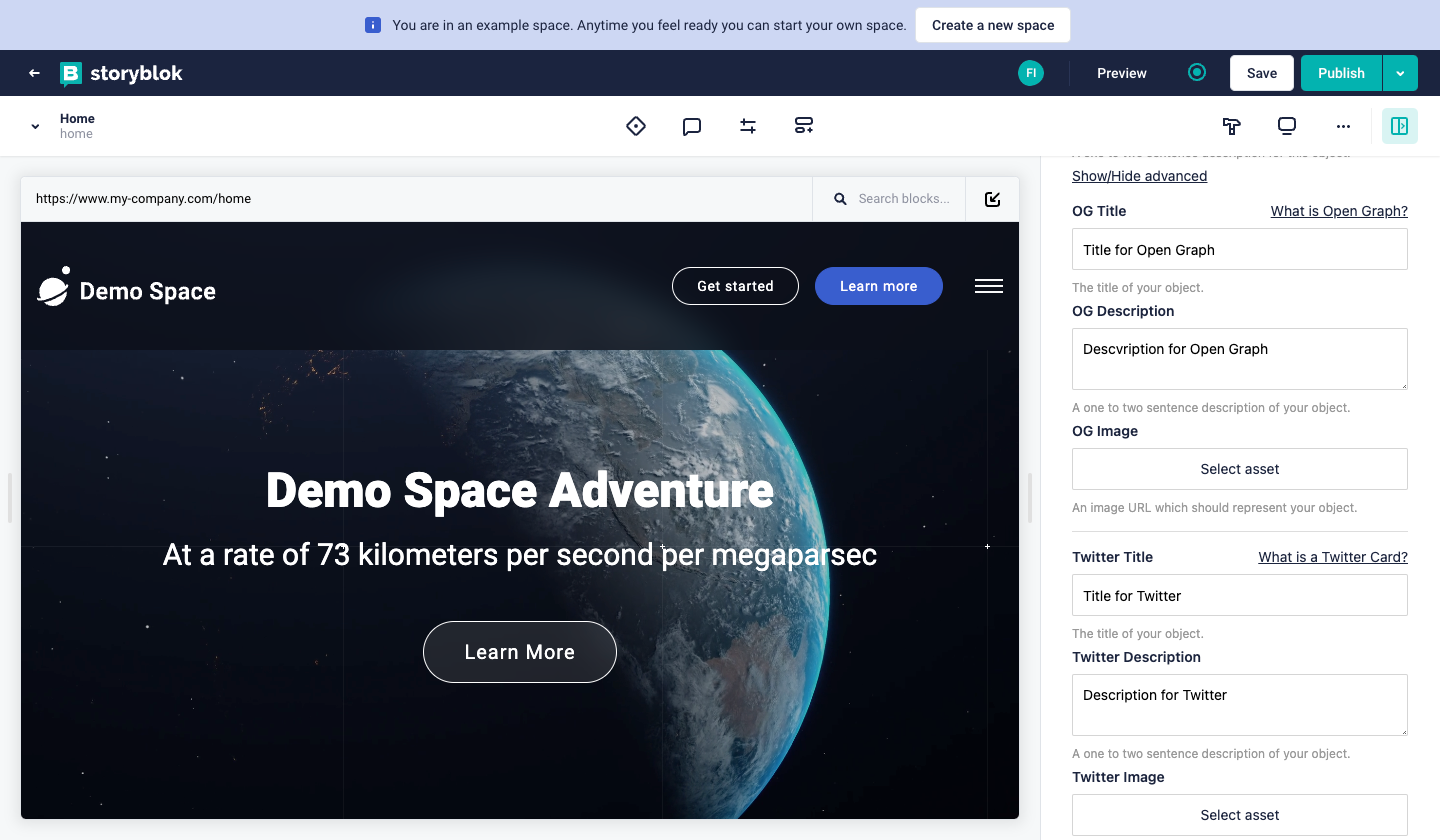This screenshot has width=1440, height=840.
Task: Open What is a Twitter Card link
Action: click(x=1333, y=557)
